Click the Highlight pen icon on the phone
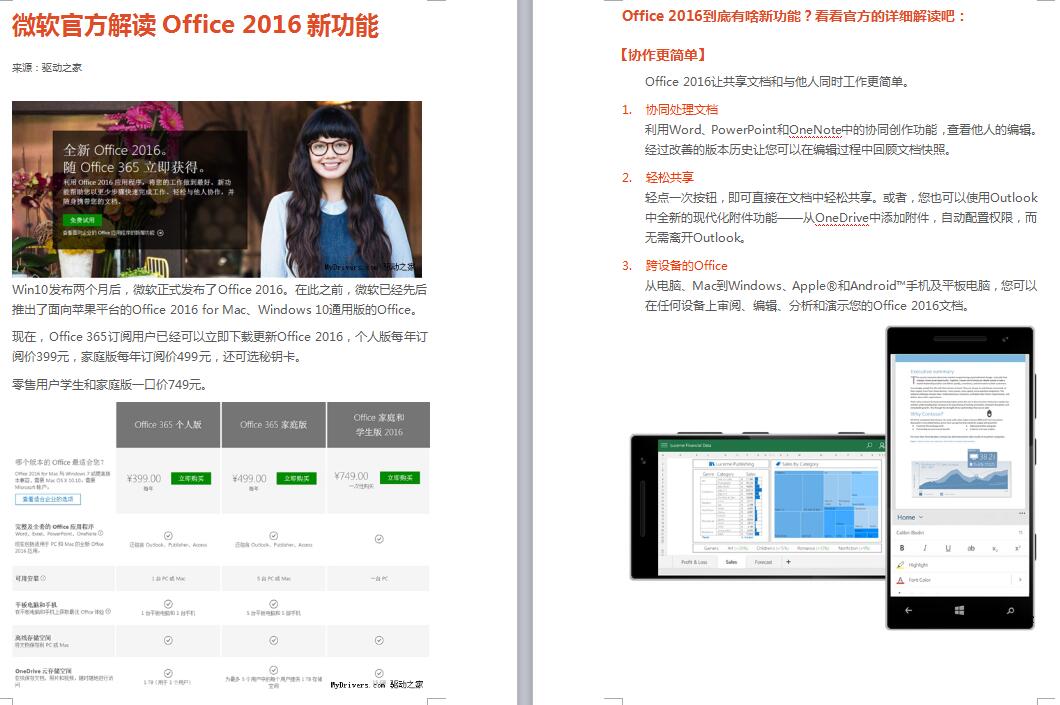 point(900,565)
